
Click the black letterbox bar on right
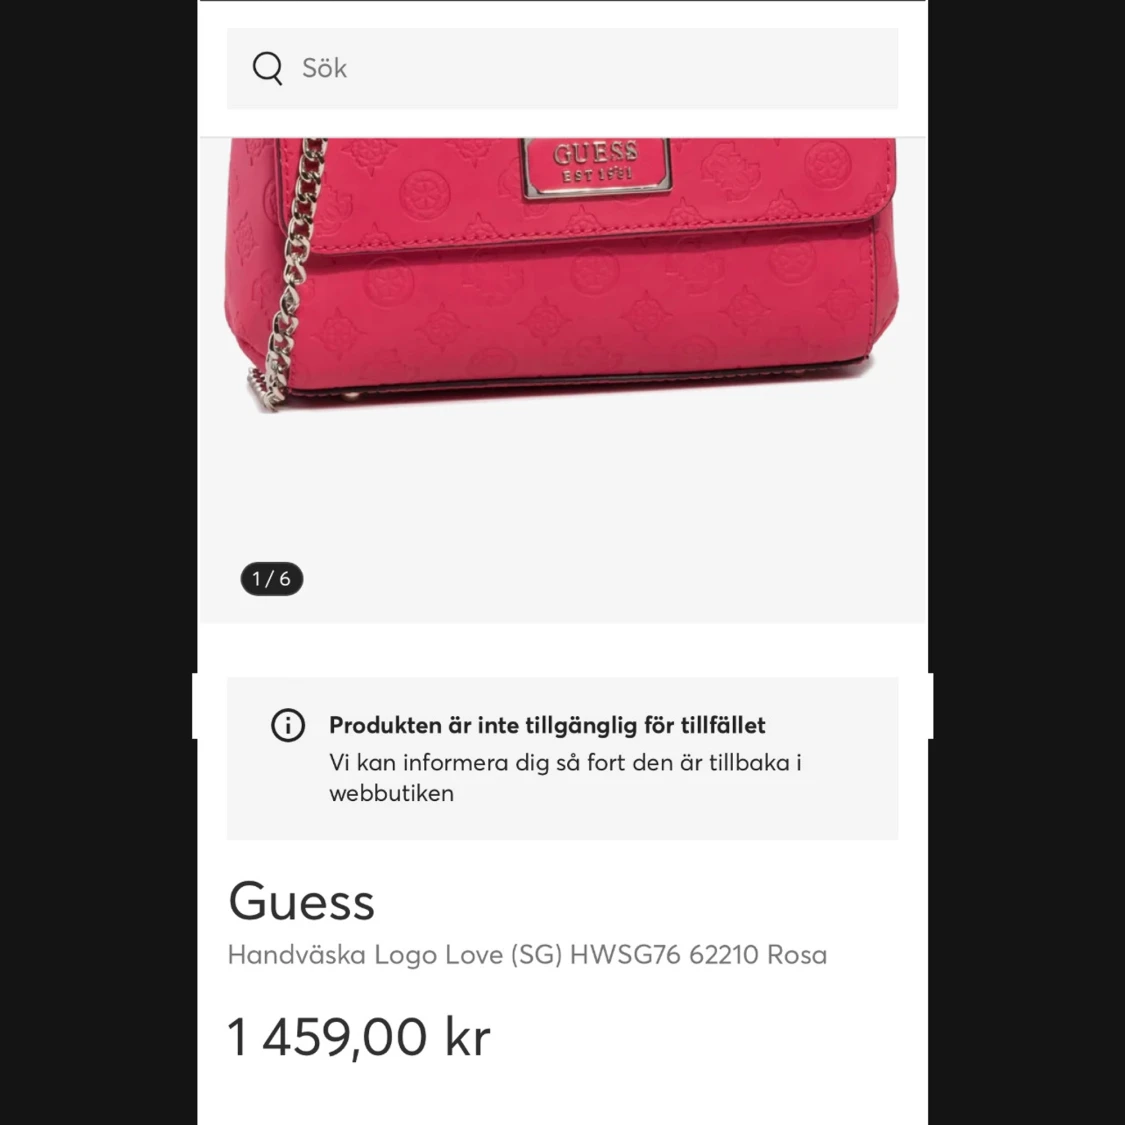point(1026,562)
